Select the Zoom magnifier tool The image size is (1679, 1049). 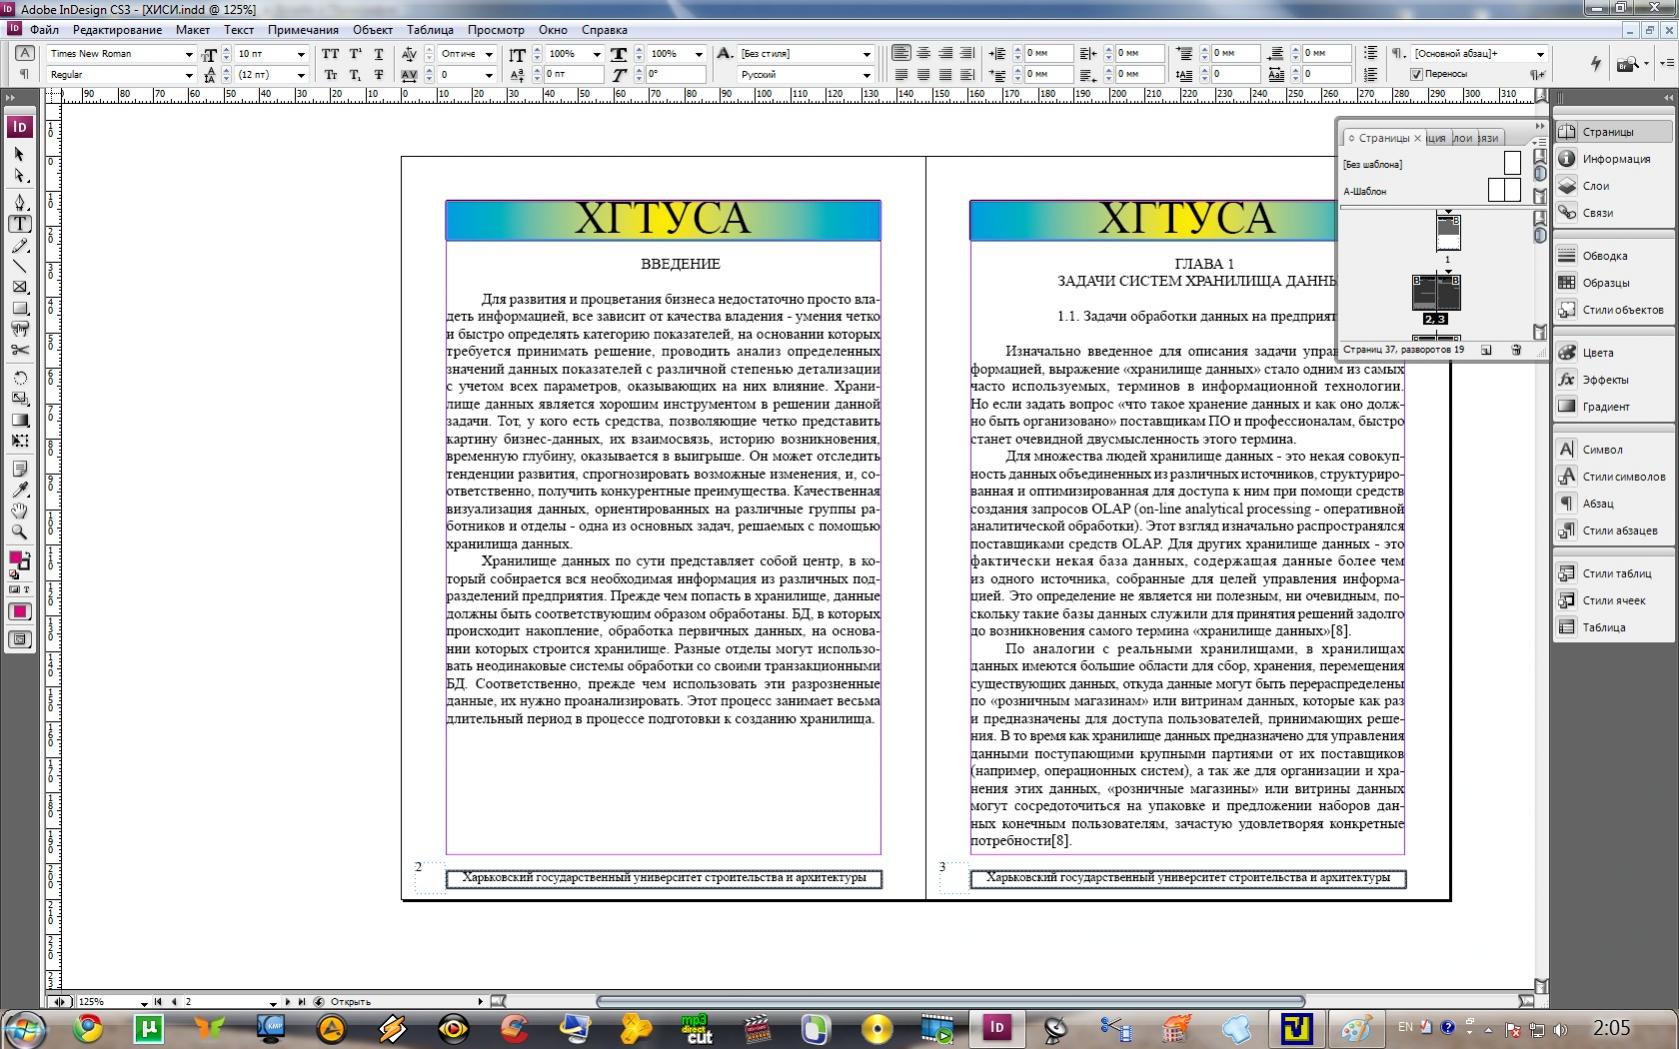19,532
